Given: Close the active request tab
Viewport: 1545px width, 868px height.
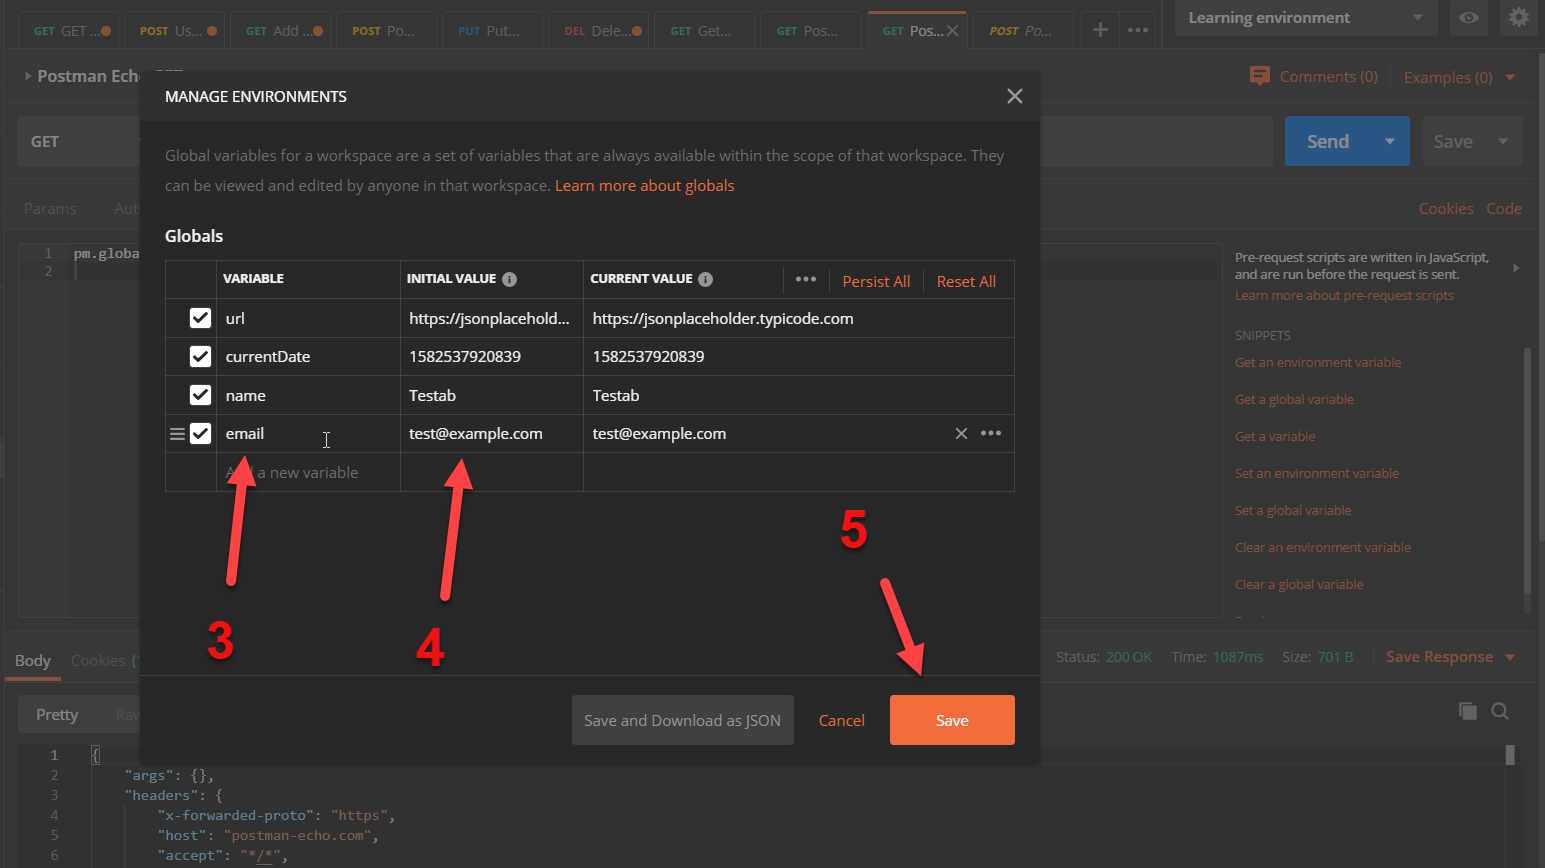Looking at the screenshot, I should click(x=952, y=31).
